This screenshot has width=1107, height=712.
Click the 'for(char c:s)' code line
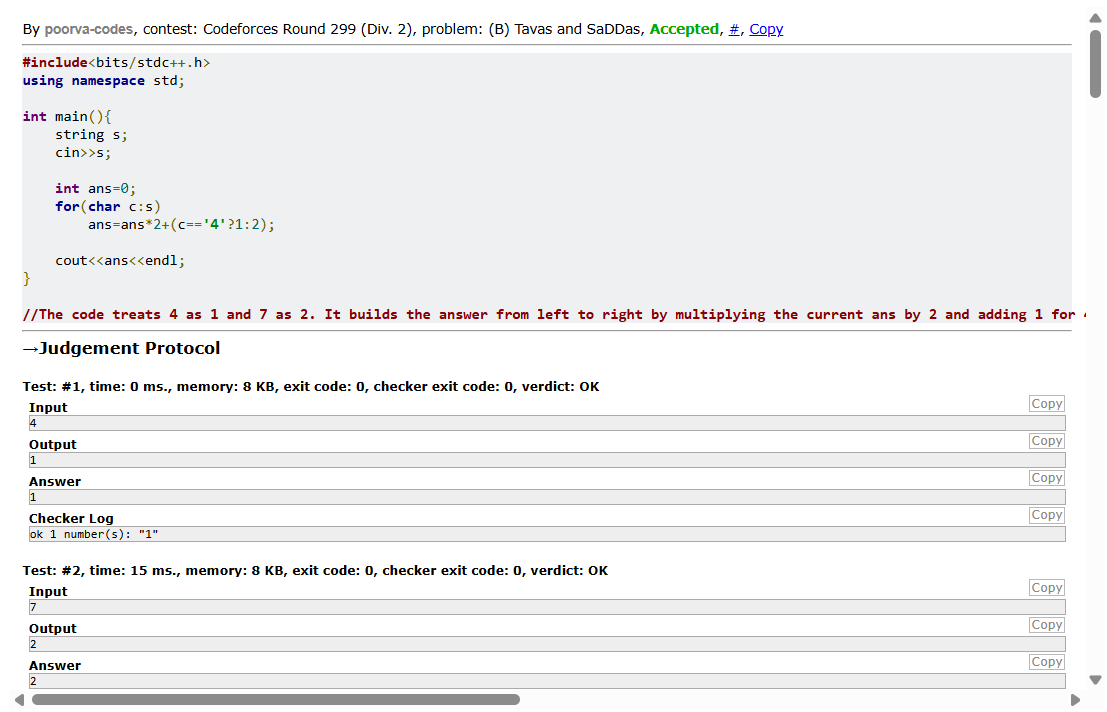[x=108, y=207]
